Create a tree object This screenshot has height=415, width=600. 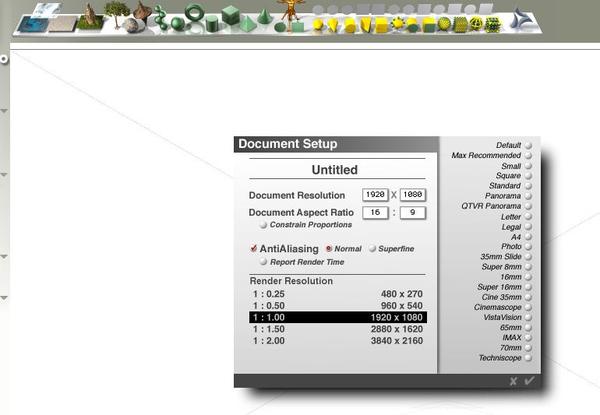[x=117, y=13]
